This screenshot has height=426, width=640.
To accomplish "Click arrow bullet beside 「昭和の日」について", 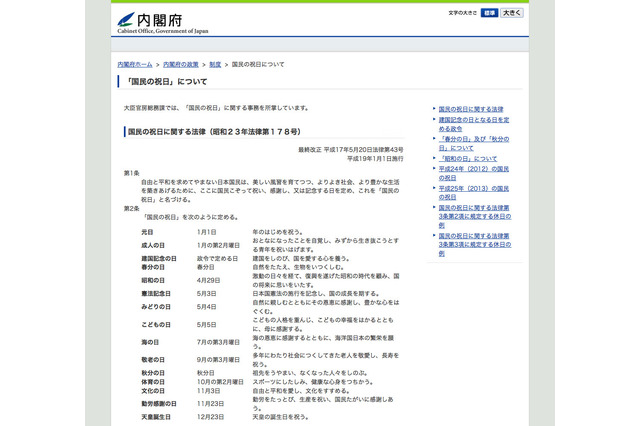I will click(x=433, y=159).
